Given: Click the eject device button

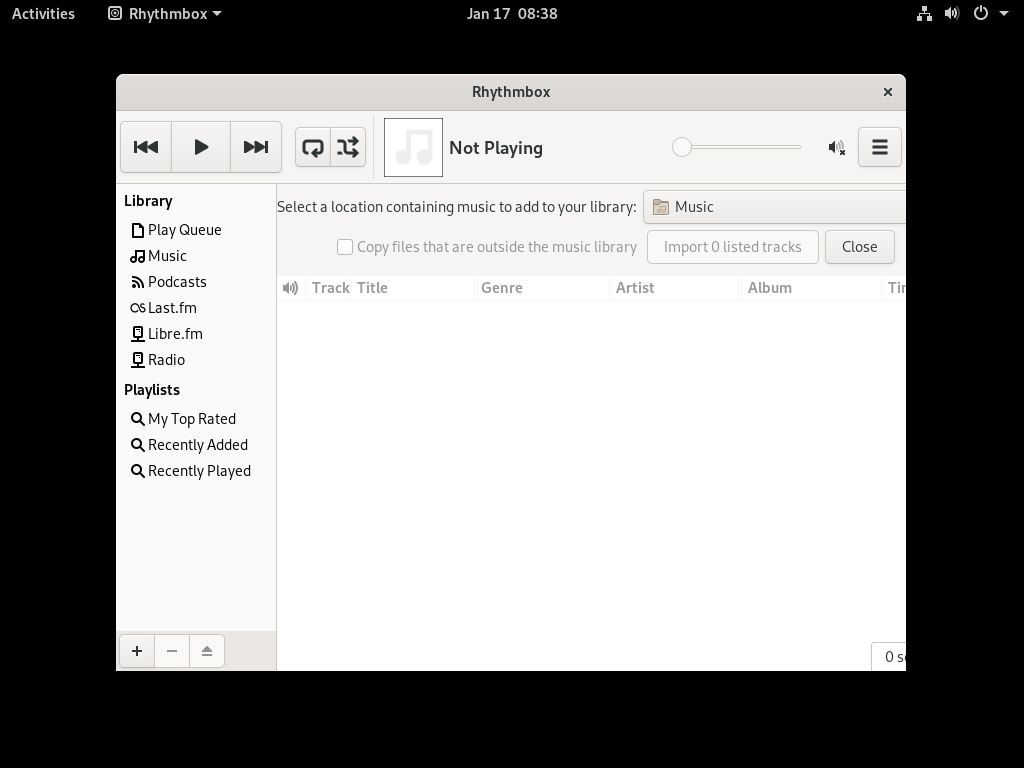Looking at the screenshot, I should pos(207,651).
